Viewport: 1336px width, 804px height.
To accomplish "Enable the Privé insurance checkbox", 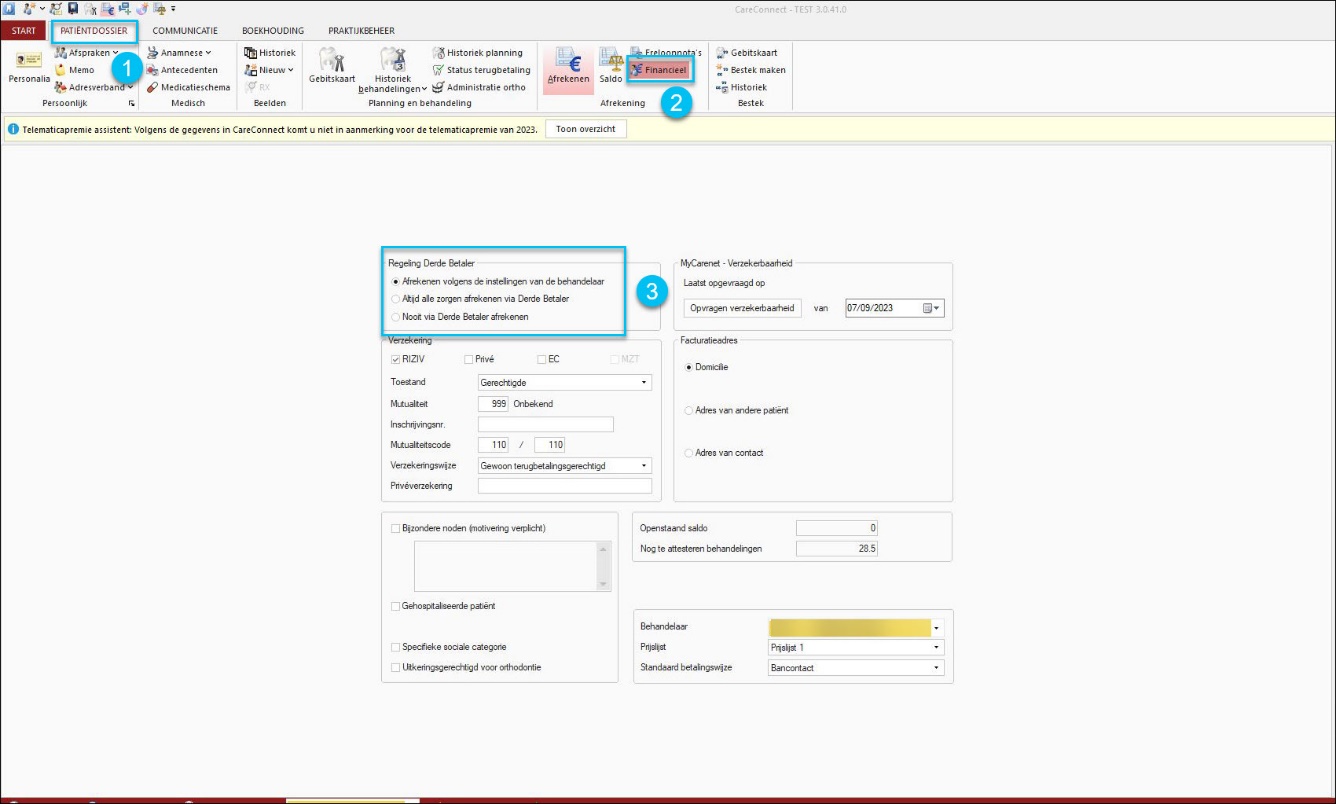I will coord(468,359).
